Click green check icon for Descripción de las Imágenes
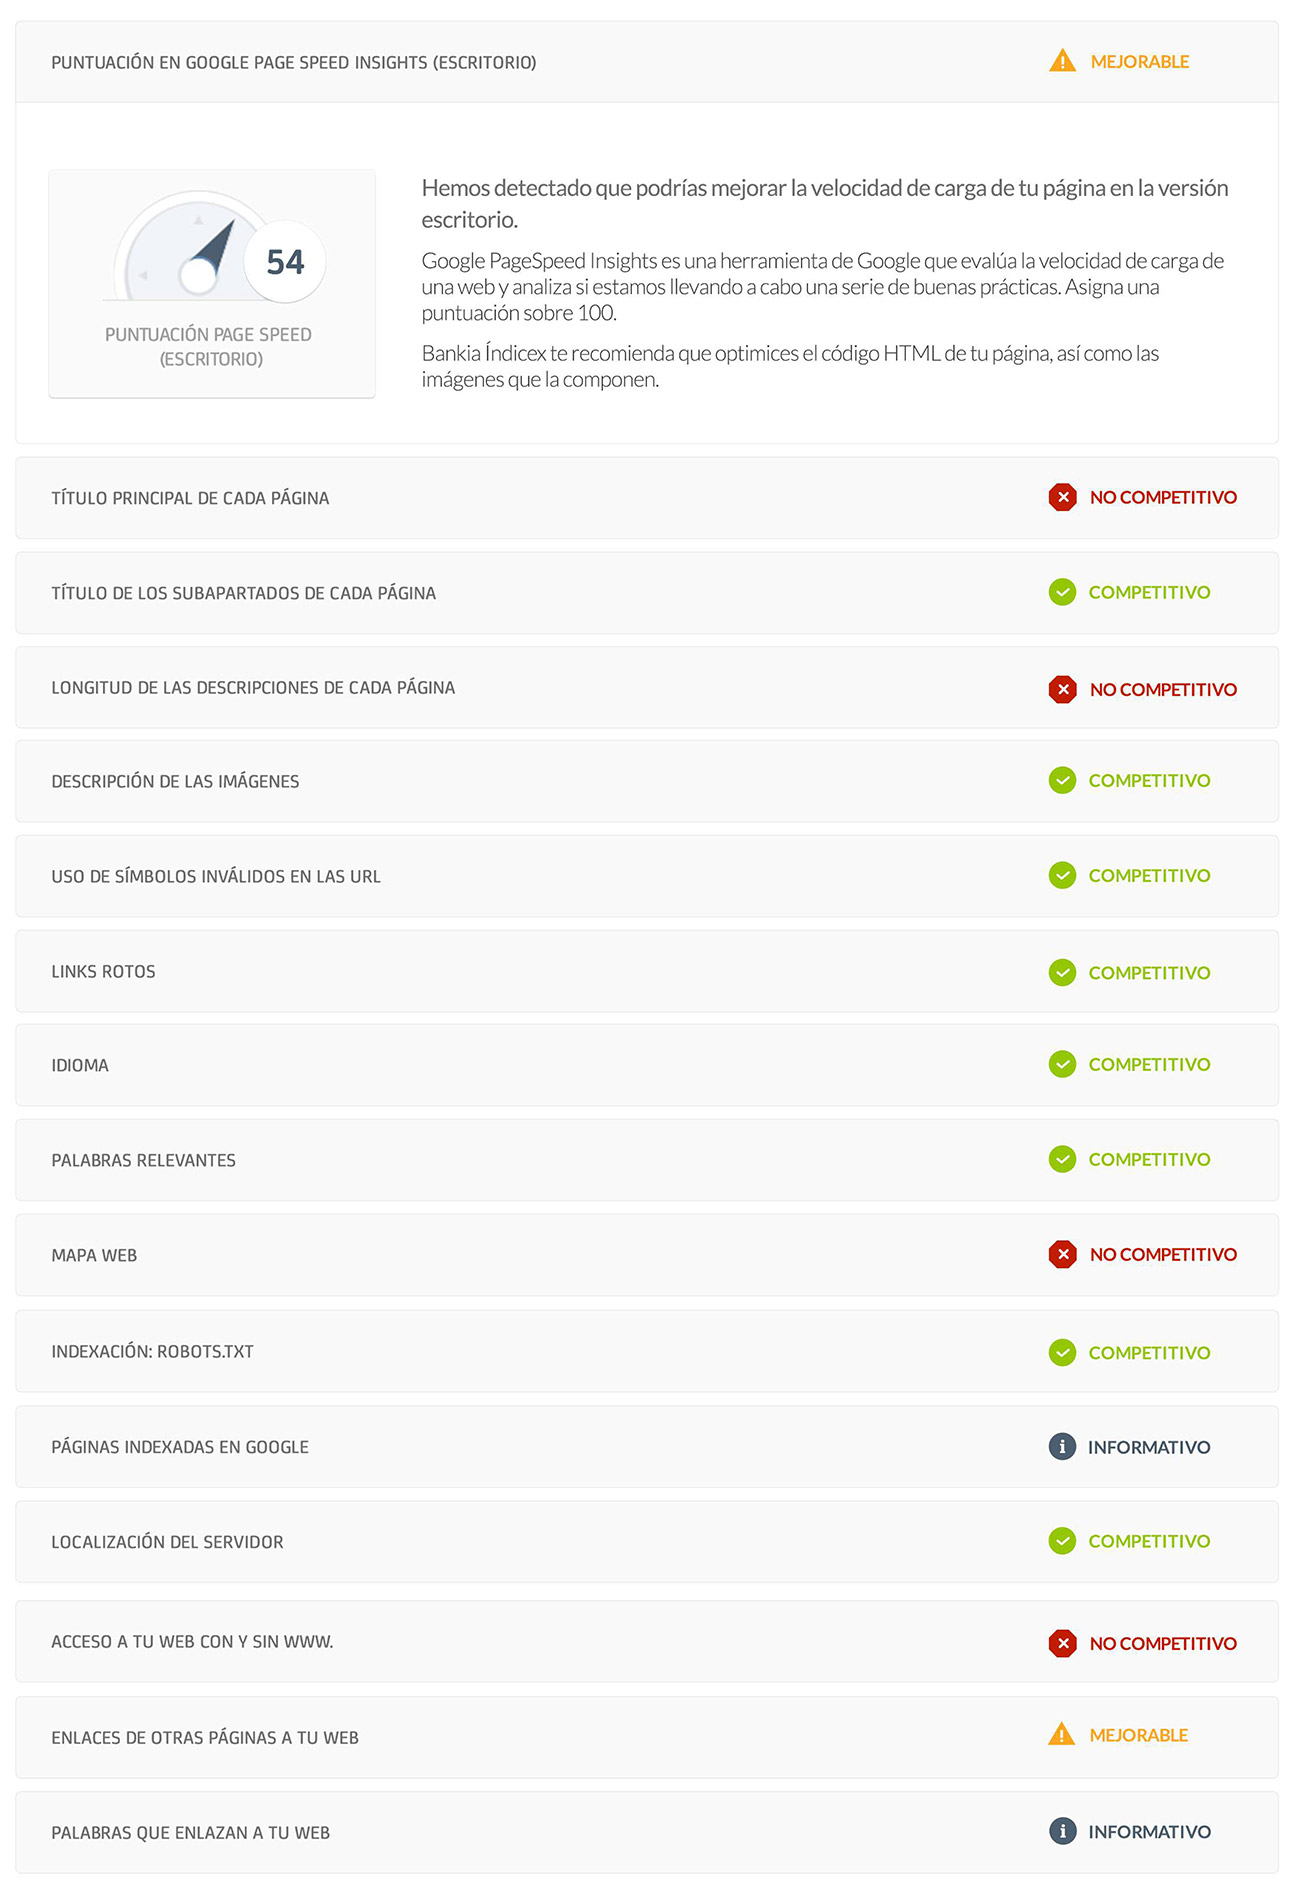1290x1888 pixels. click(x=1062, y=780)
